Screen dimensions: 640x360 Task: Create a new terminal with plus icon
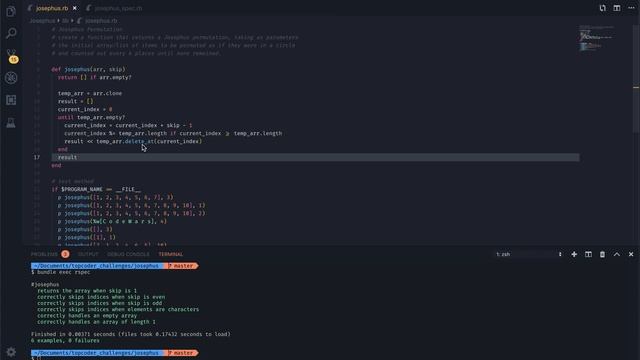pyautogui.click(x=574, y=254)
